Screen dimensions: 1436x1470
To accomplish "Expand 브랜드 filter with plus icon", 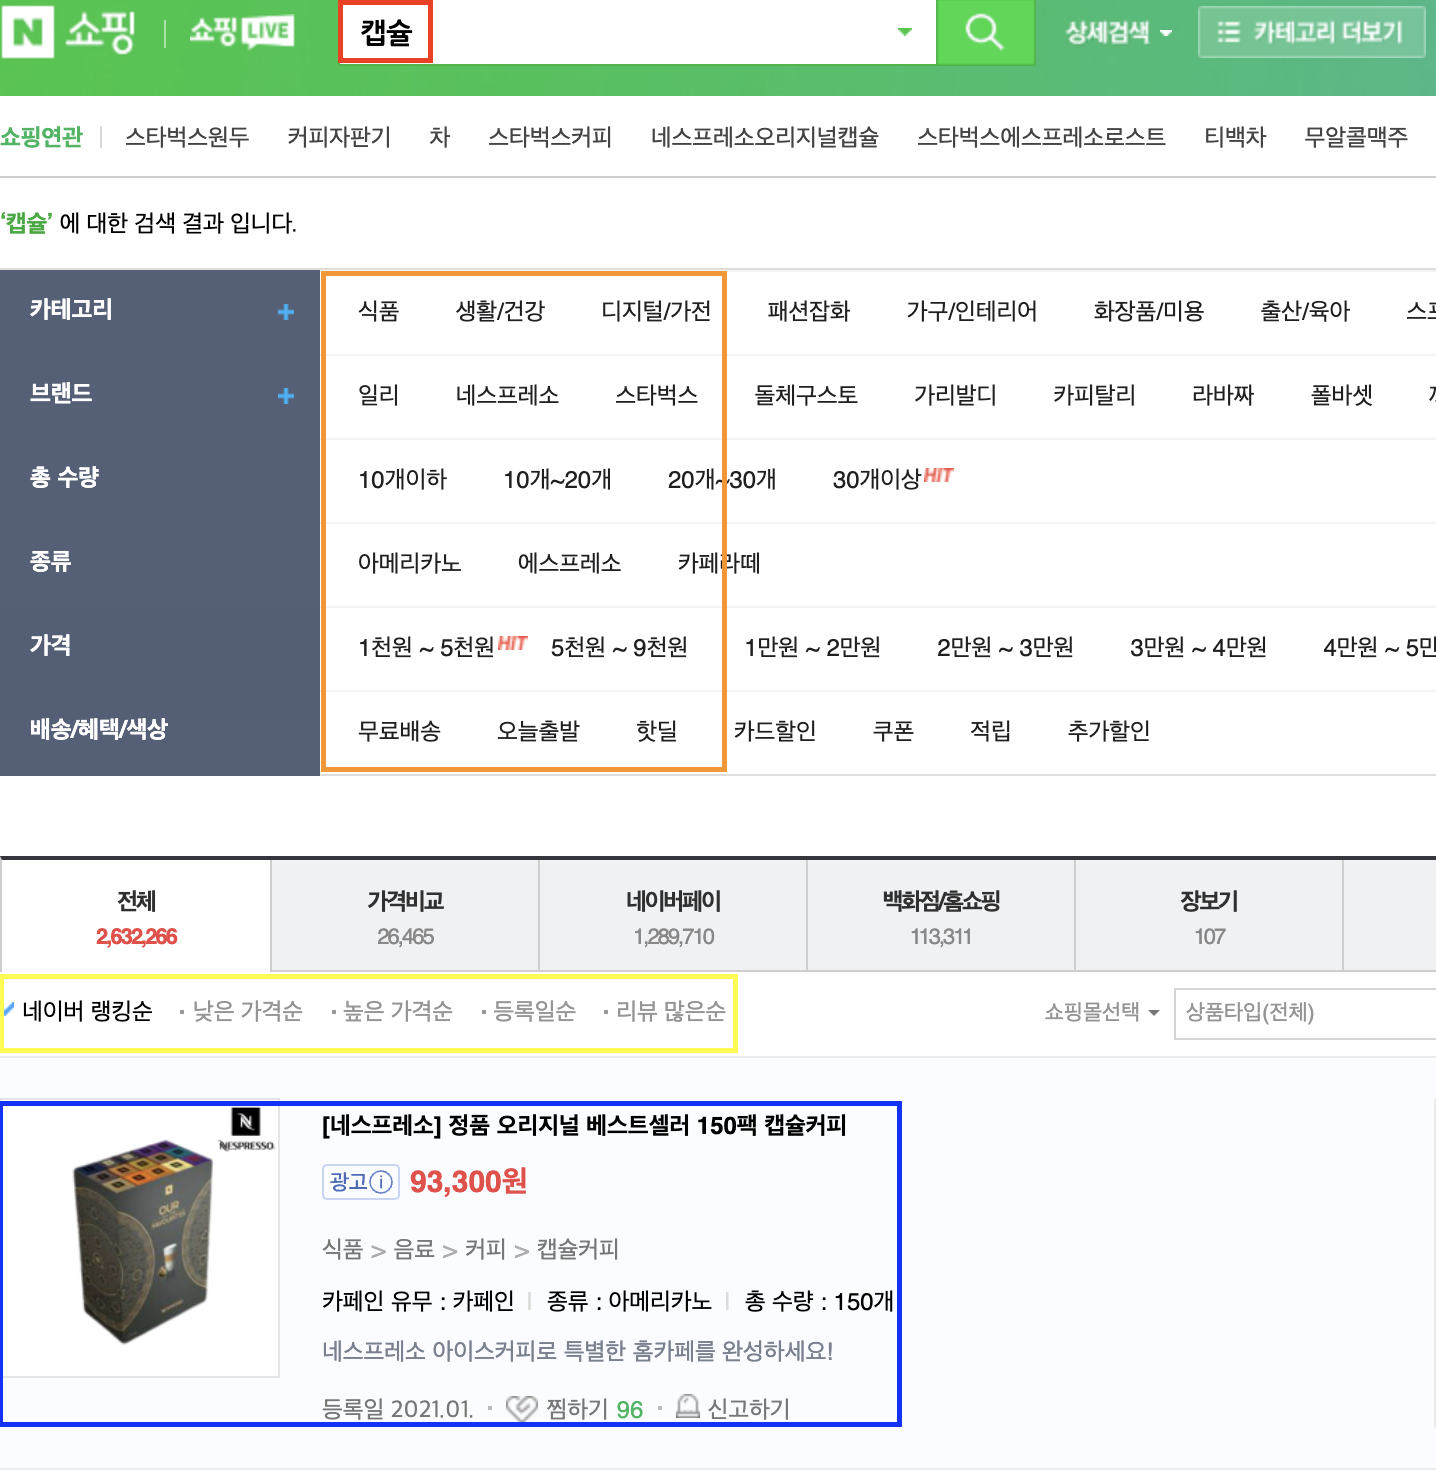I will coord(286,396).
